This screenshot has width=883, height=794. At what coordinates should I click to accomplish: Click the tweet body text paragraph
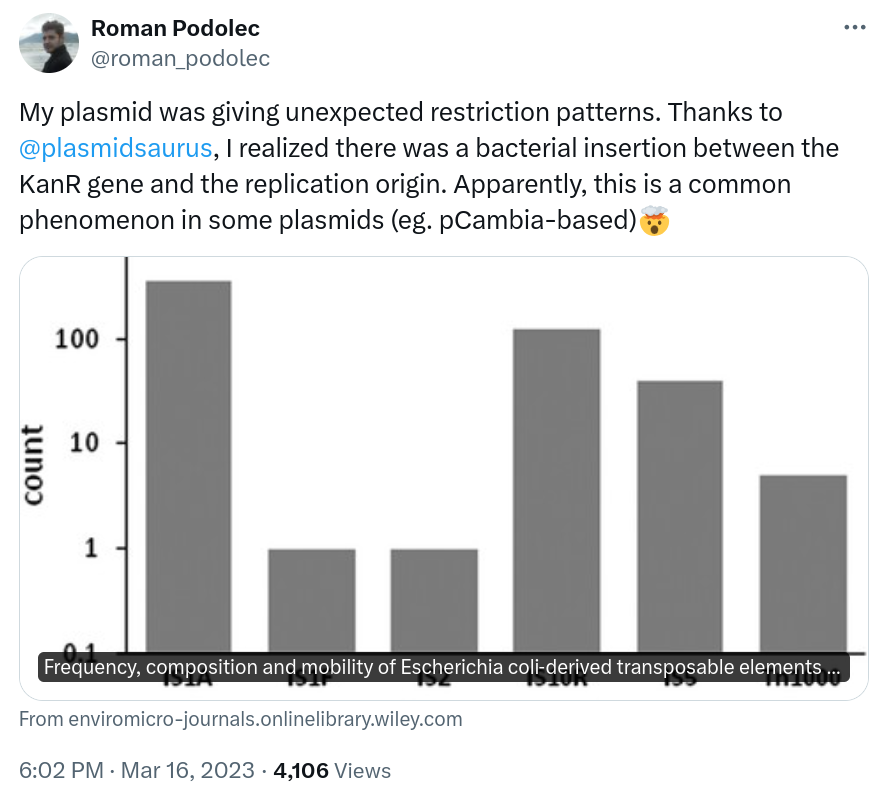coord(400,165)
